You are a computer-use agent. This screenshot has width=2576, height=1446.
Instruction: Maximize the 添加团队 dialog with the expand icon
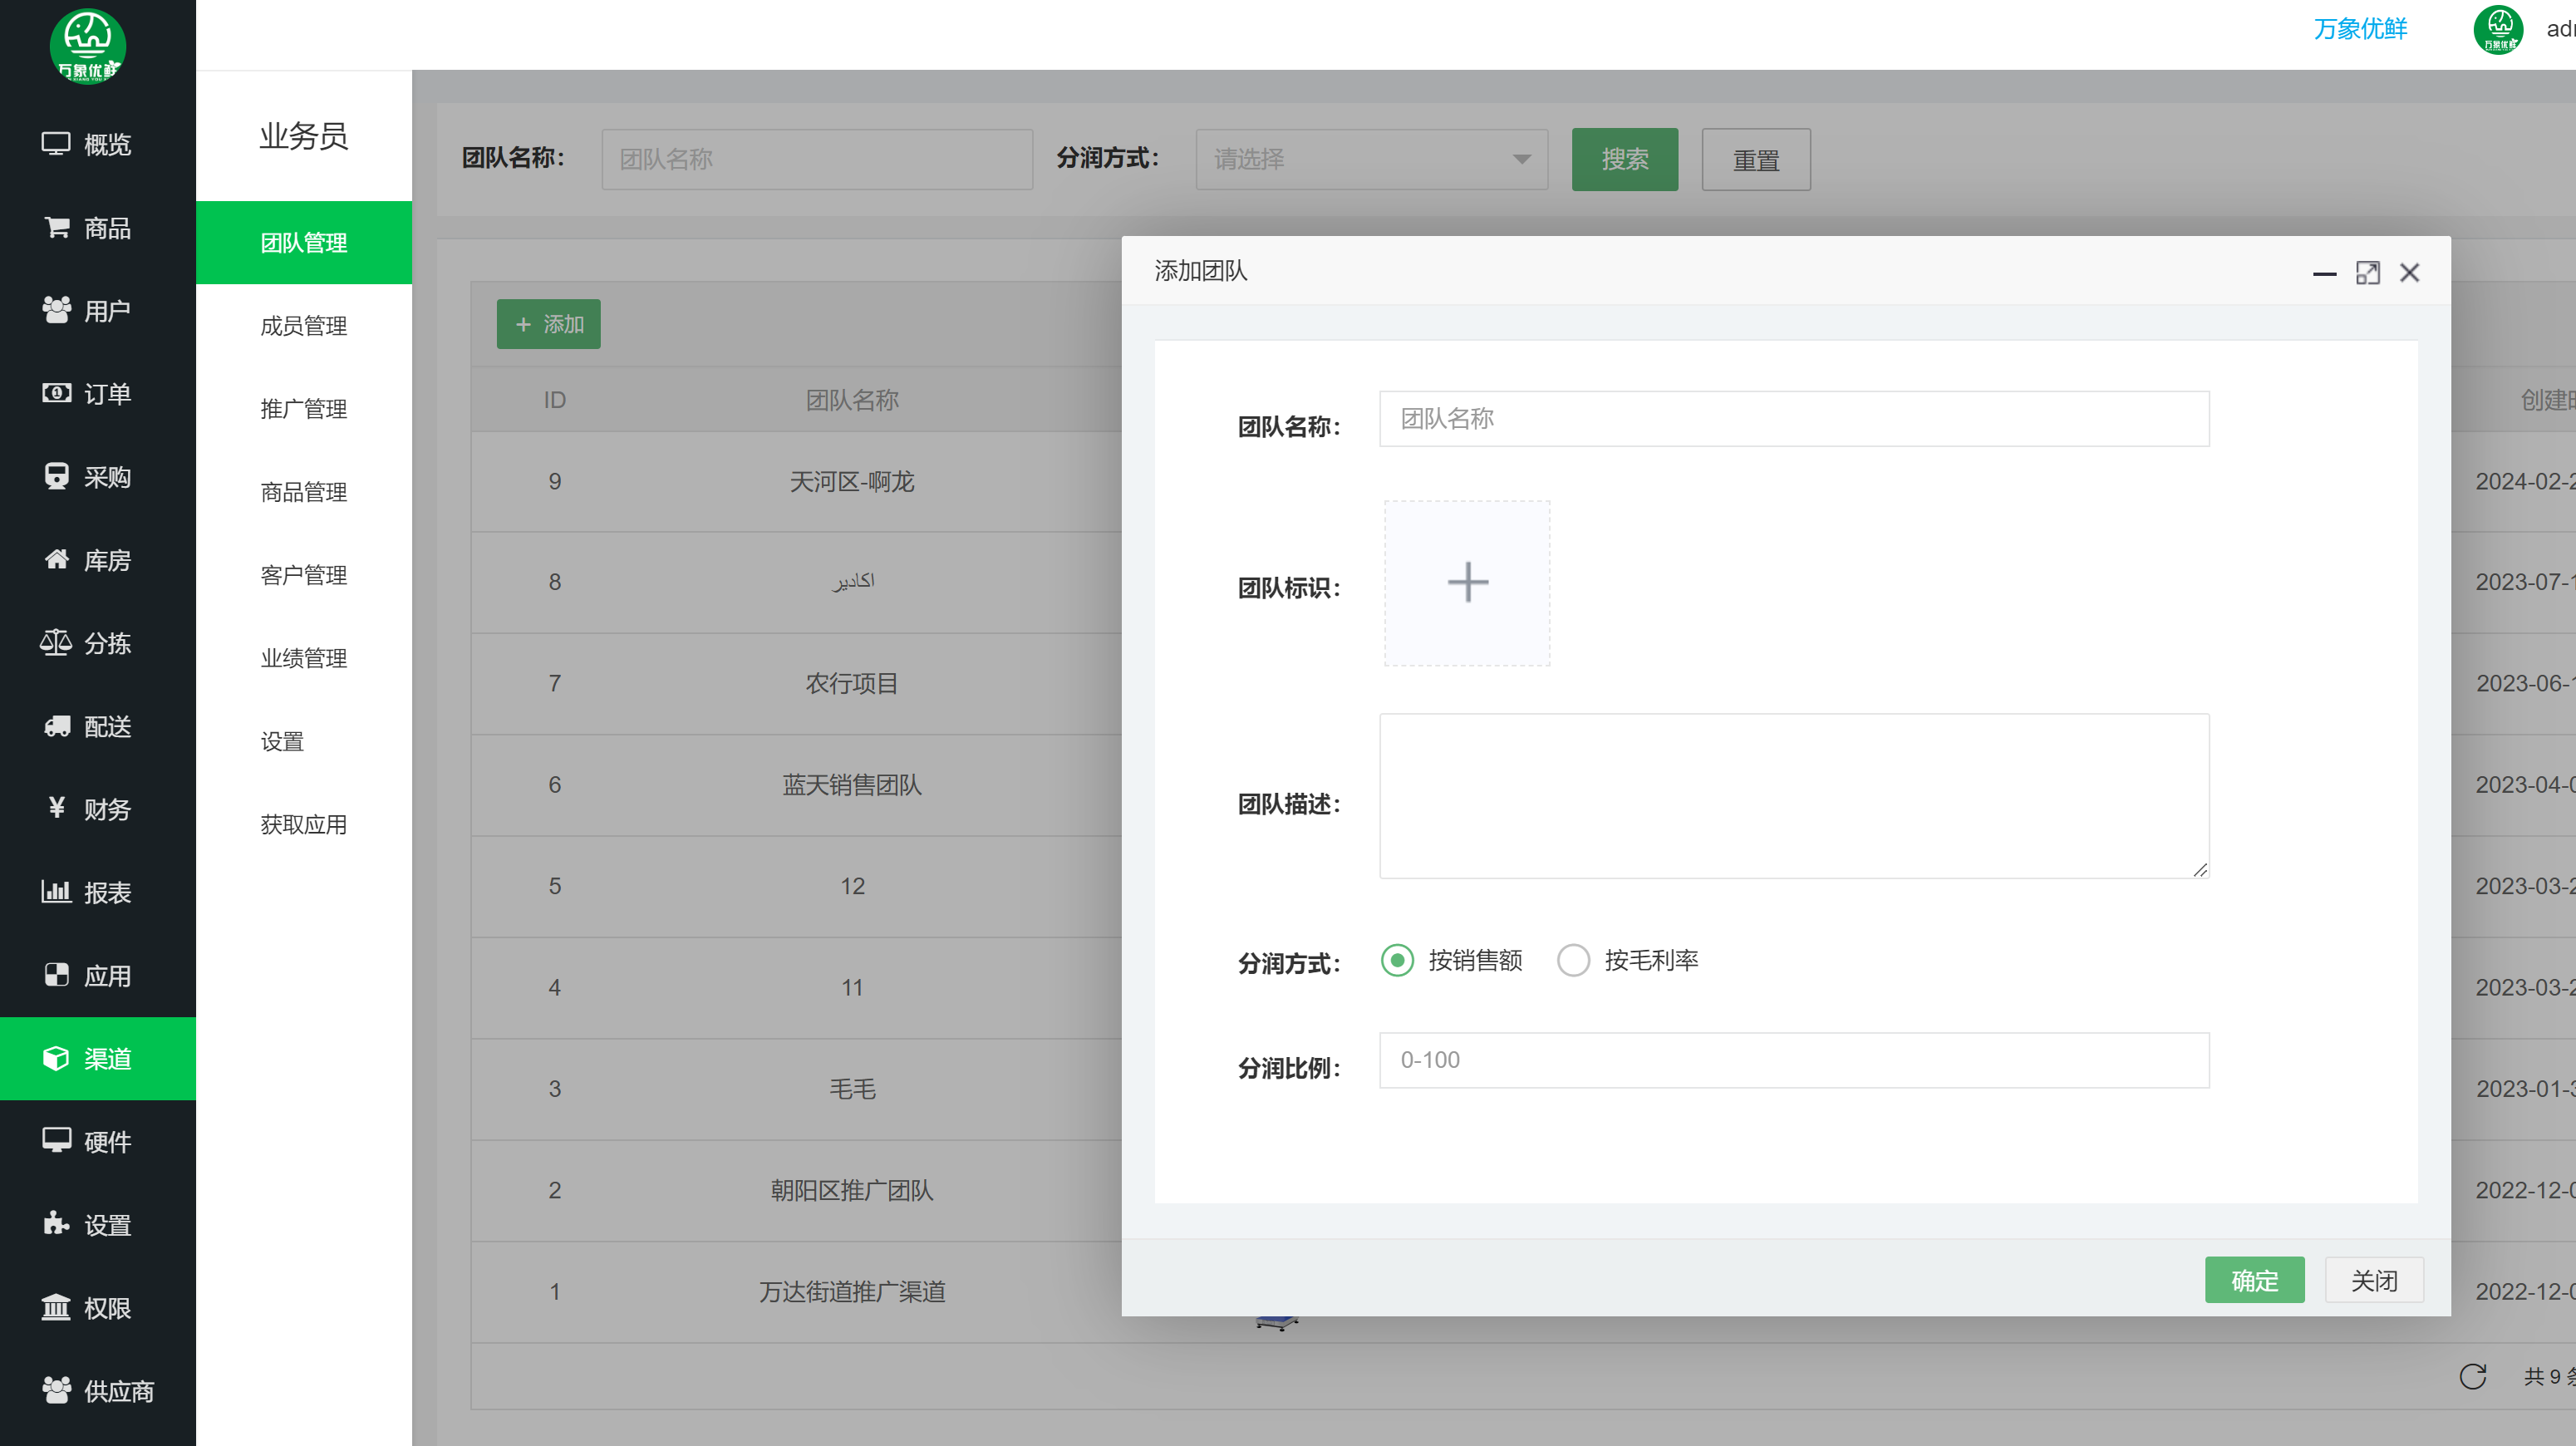click(x=2367, y=273)
